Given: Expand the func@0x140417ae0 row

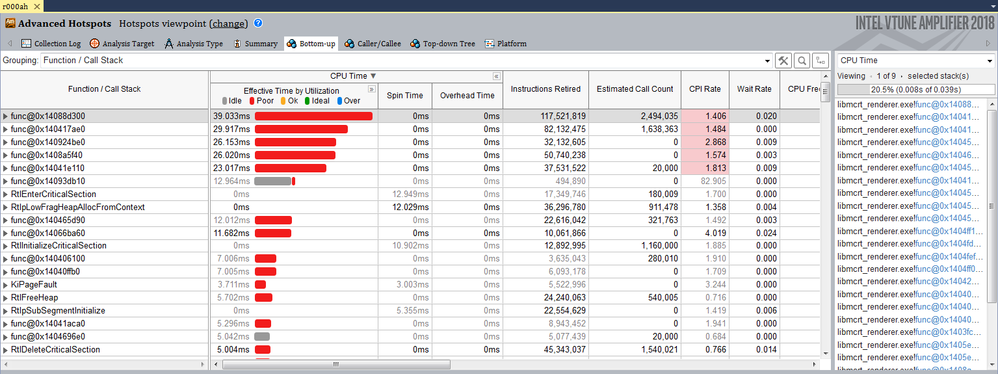Looking at the screenshot, I should 6,129.
